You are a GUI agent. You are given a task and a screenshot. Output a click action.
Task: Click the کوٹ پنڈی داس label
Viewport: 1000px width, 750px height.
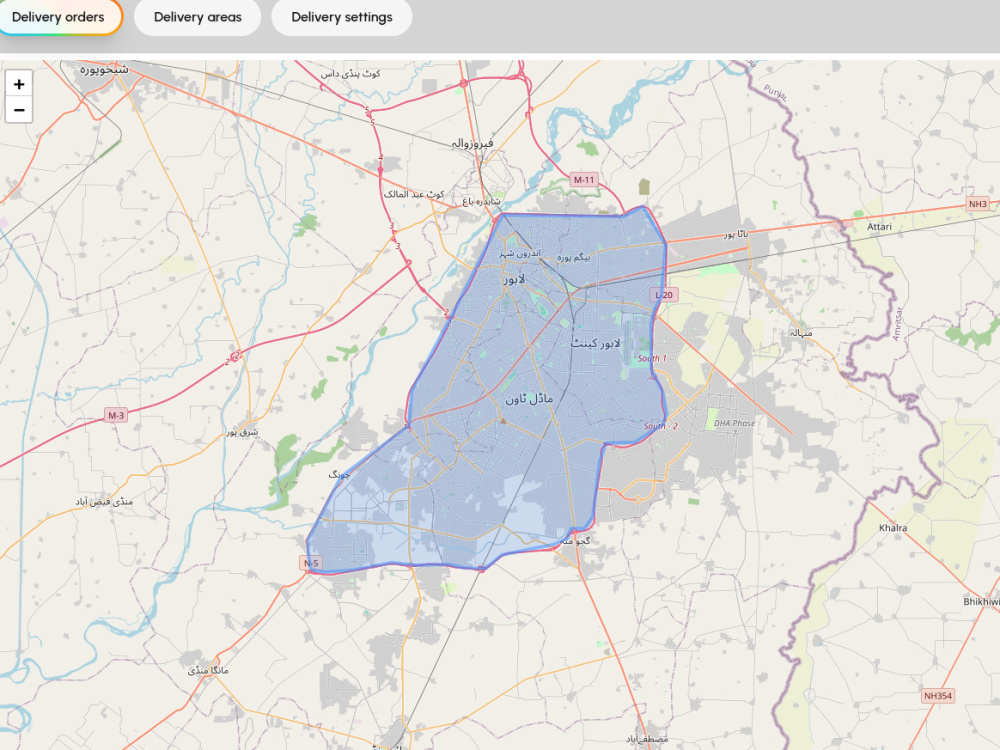[350, 74]
